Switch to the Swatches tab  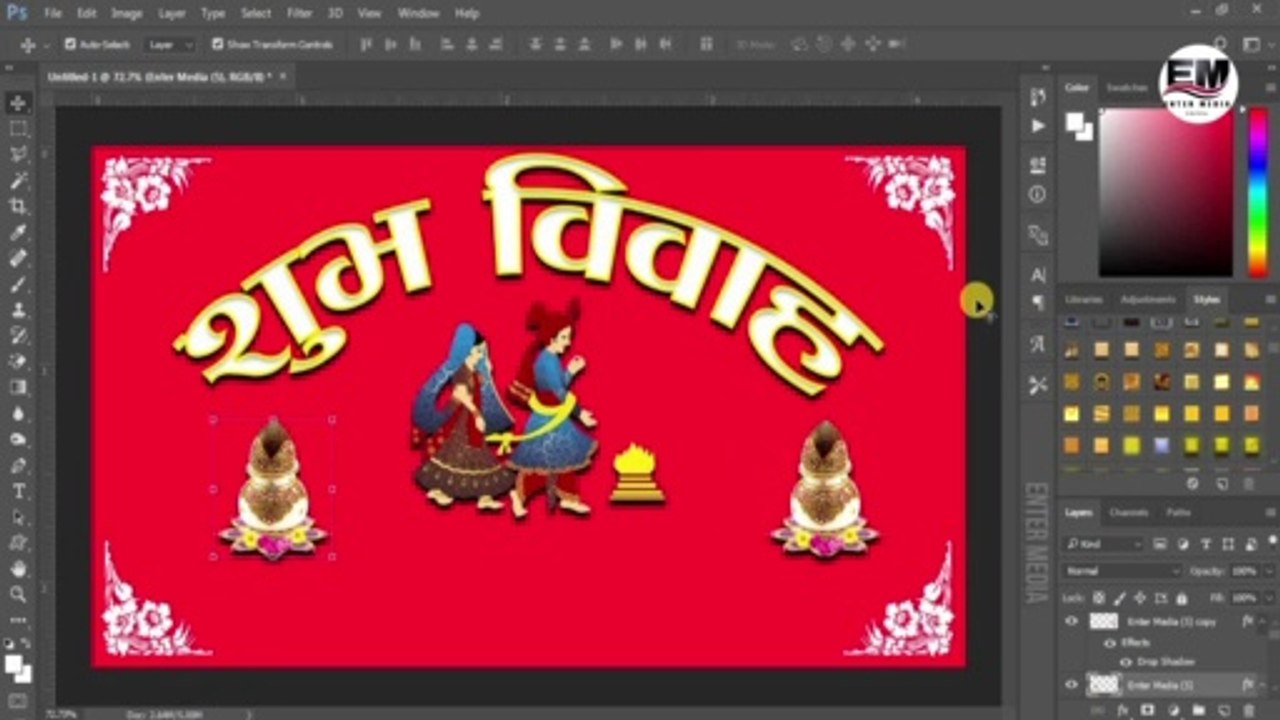[1126, 88]
